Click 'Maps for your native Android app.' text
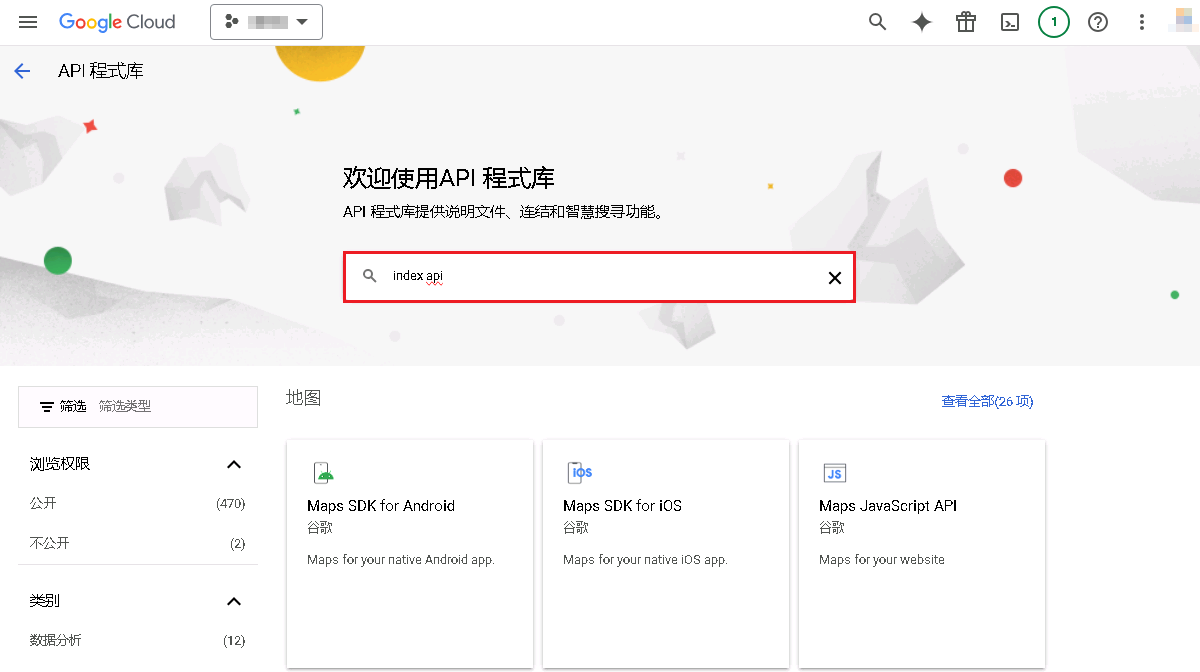The height and width of the screenshot is (672, 1200). point(401,560)
